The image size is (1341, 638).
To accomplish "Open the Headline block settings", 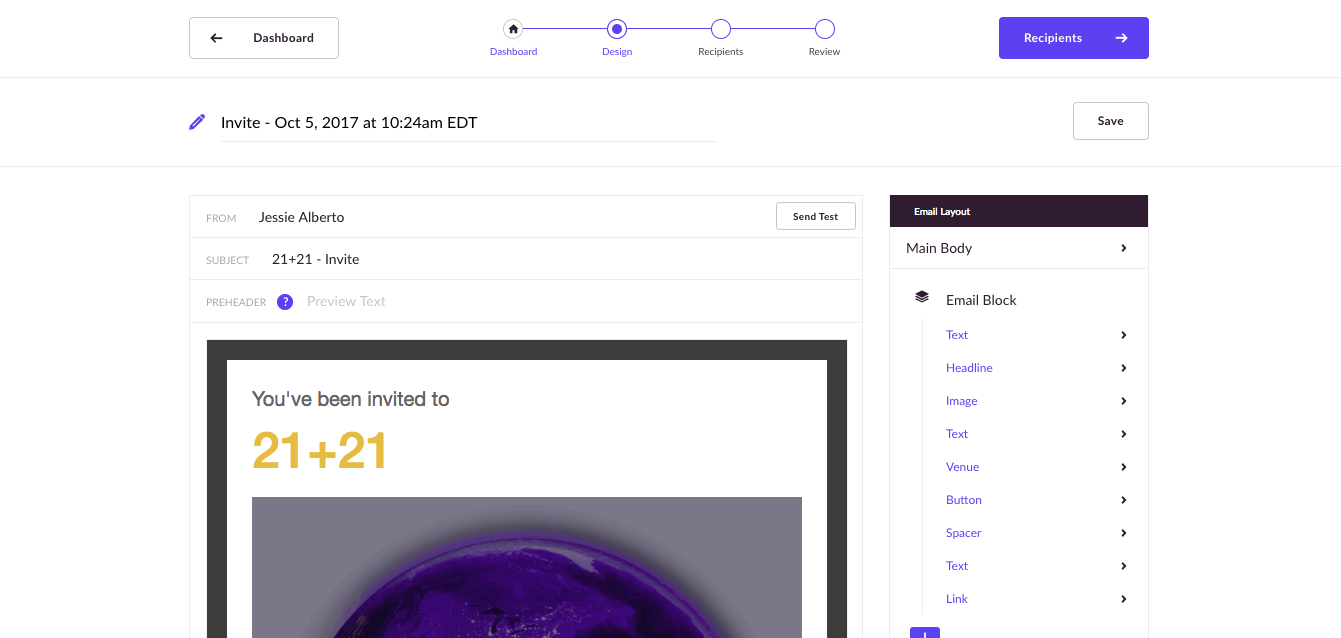I will click(1036, 368).
